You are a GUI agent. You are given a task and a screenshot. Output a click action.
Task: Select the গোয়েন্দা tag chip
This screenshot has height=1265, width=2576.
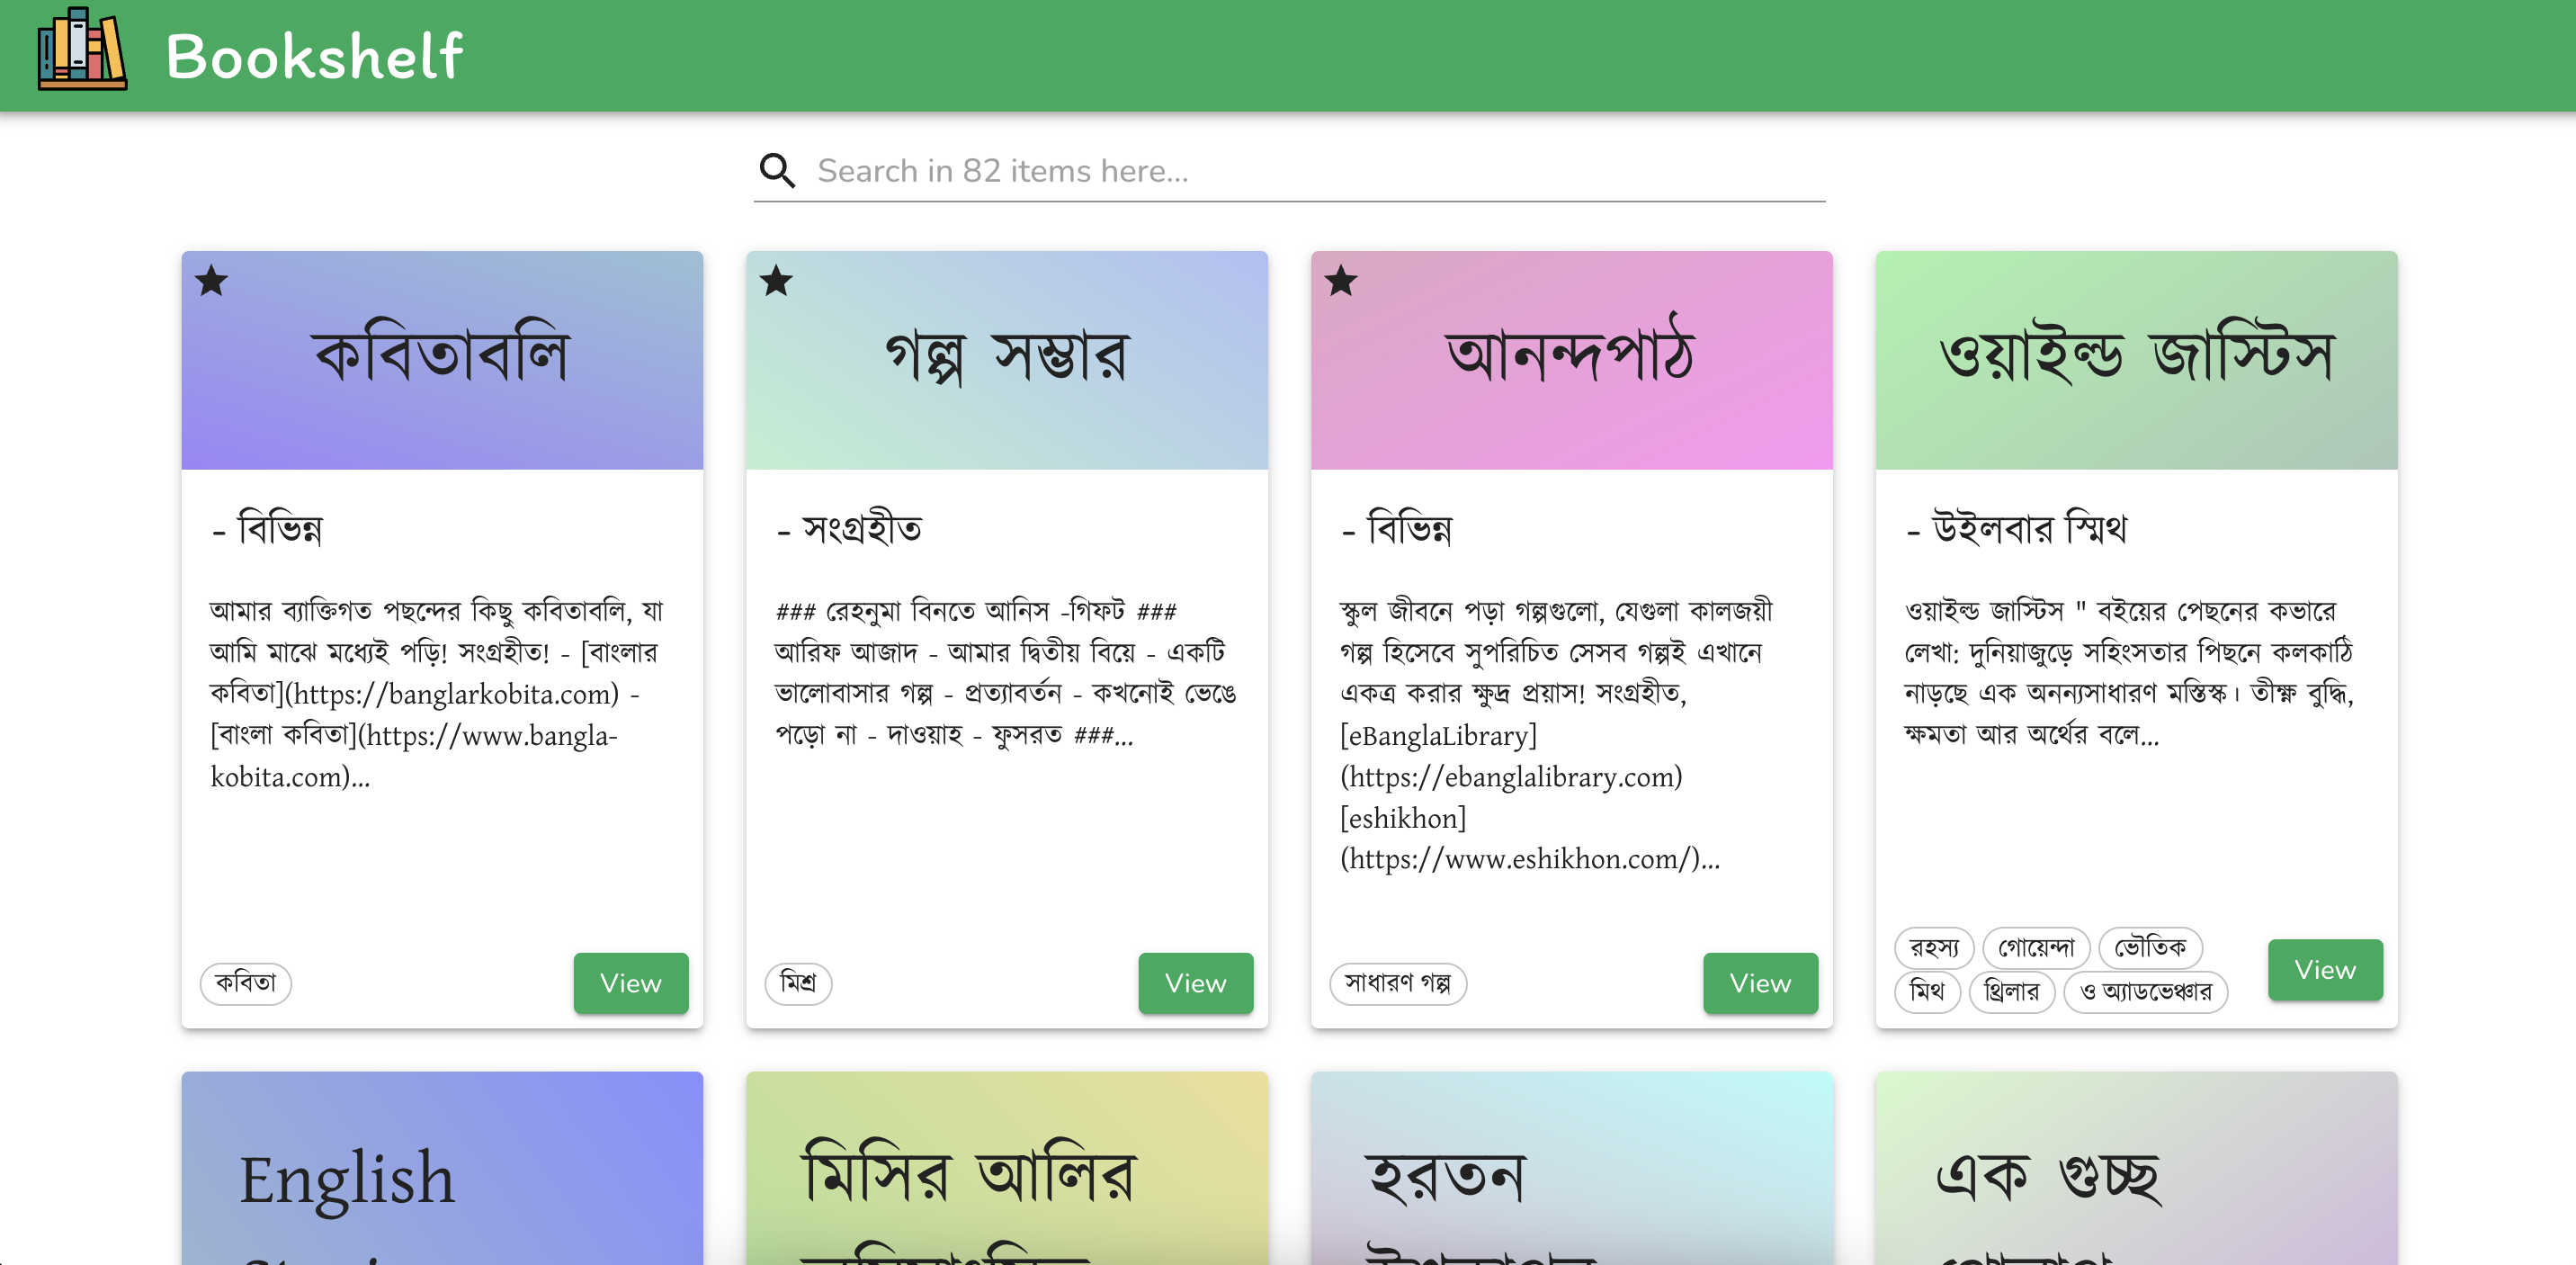[x=2036, y=947]
